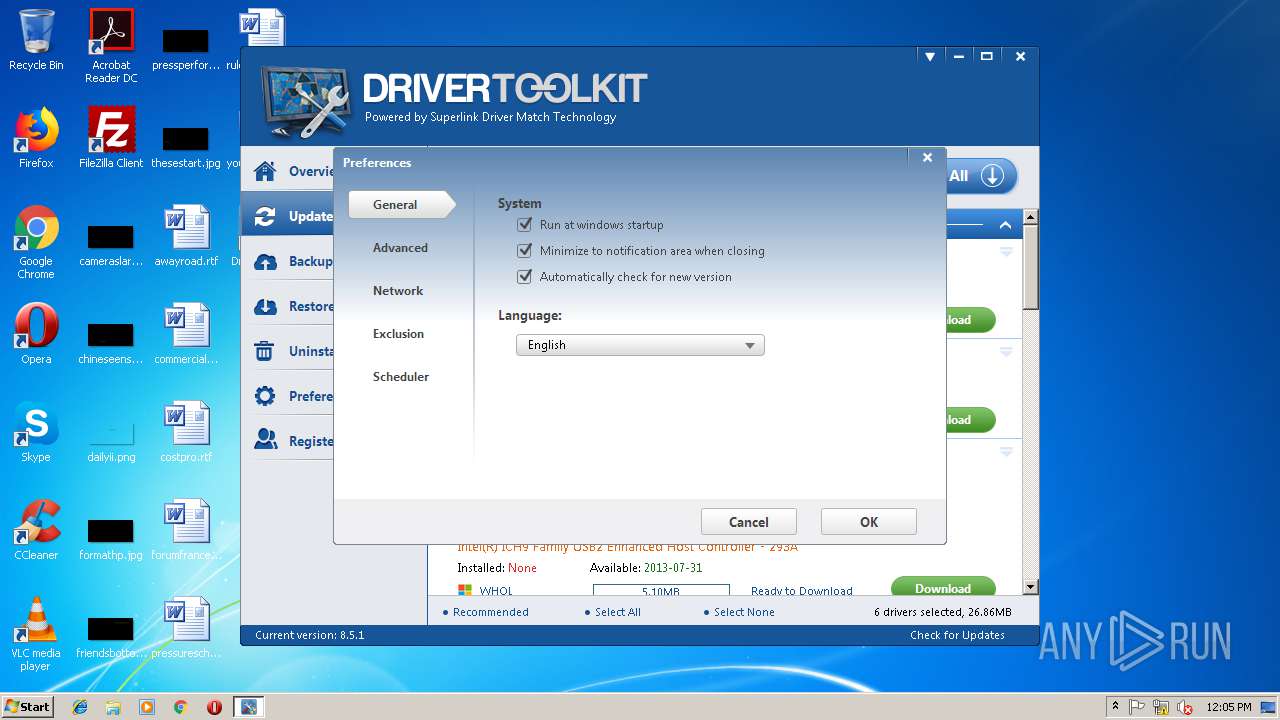Viewport: 1280px width, 720px height.
Task: Click the Recommended link
Action: click(490, 612)
